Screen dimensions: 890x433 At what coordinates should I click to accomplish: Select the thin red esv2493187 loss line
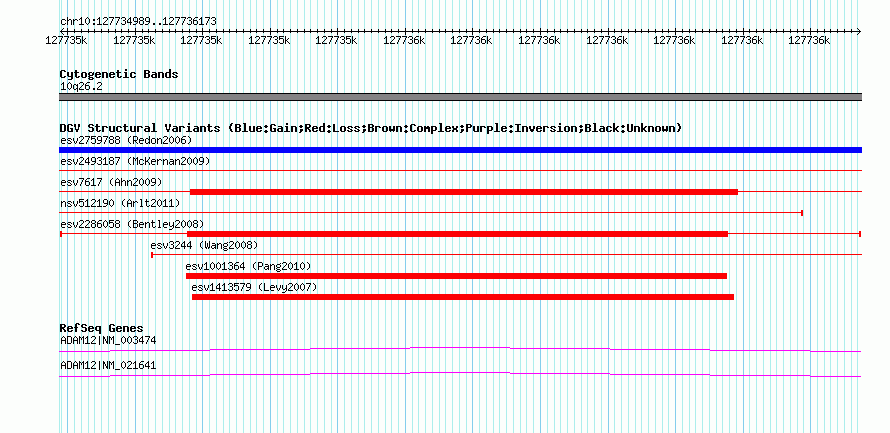tap(460, 170)
